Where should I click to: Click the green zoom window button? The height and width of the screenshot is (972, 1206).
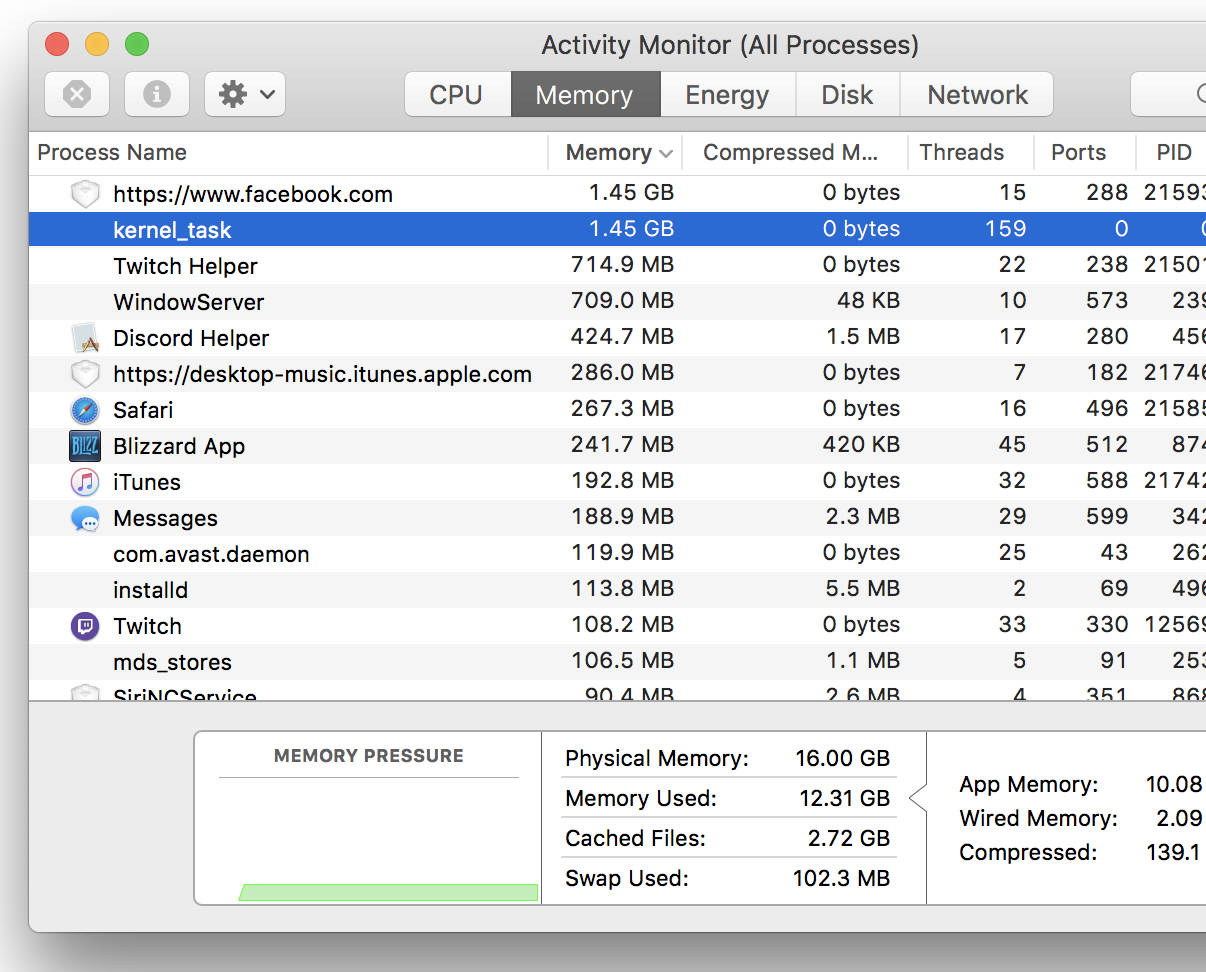tap(137, 45)
